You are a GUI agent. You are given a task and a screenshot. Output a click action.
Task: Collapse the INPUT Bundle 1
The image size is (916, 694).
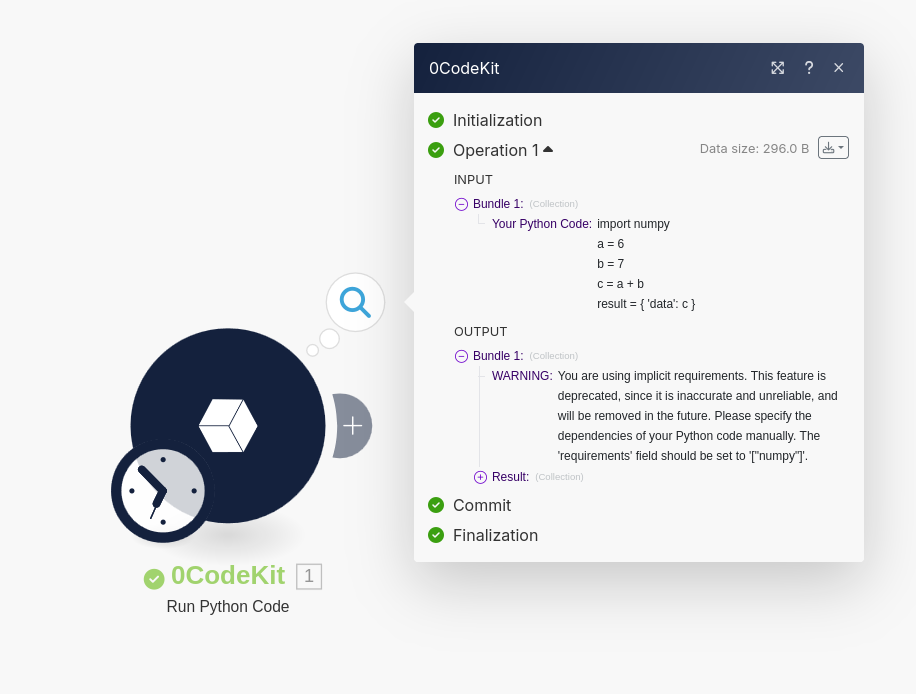coord(462,204)
